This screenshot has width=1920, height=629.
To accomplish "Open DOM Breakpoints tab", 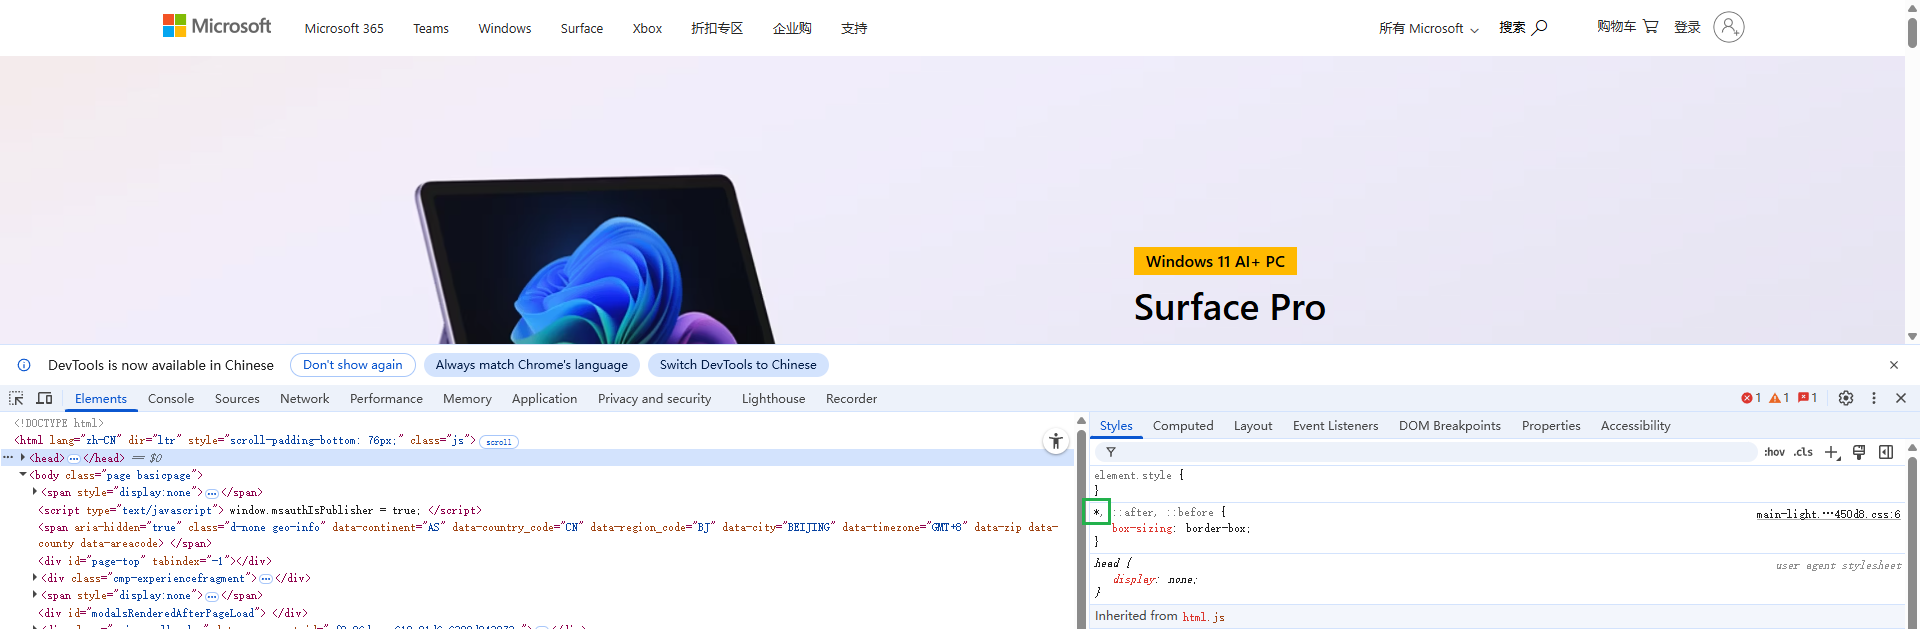I will point(1450,425).
